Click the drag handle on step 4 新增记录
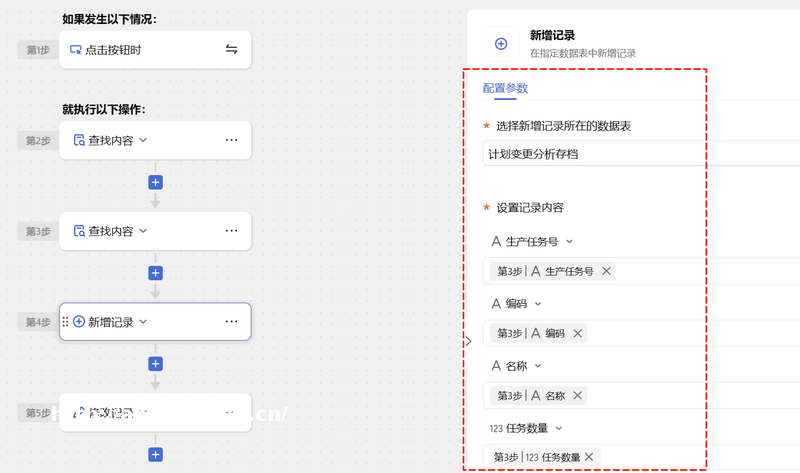The image size is (800, 473). click(x=66, y=322)
